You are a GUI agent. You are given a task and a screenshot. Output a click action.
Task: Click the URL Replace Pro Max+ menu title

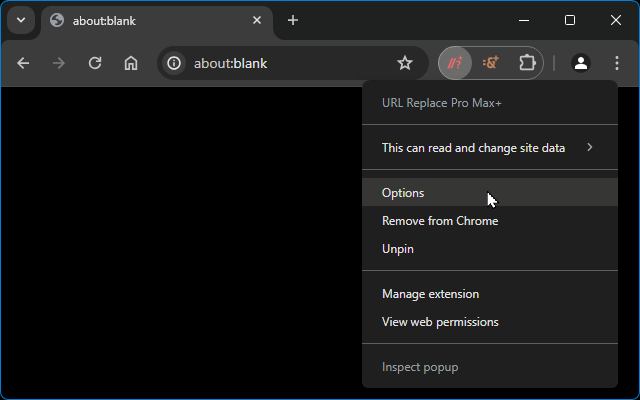tap(441, 103)
